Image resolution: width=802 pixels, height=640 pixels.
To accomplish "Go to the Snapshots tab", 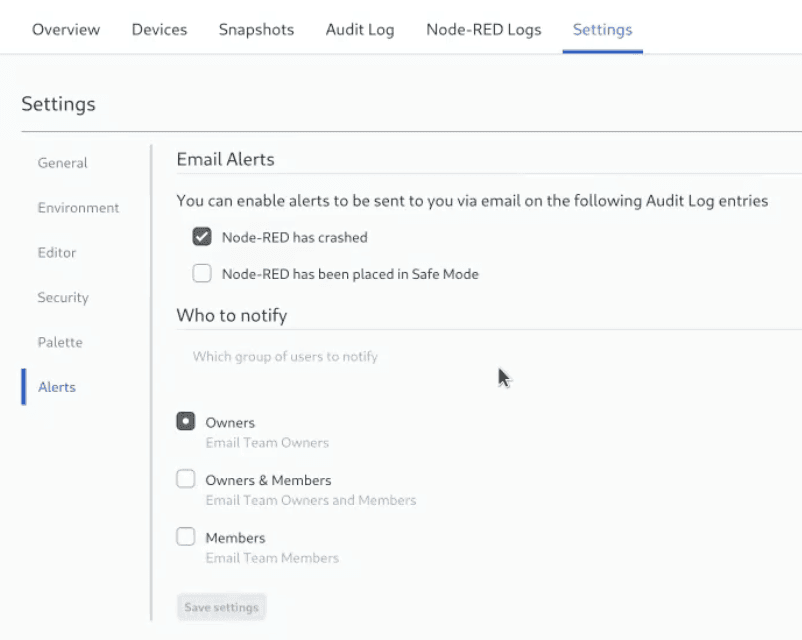I will pos(256,29).
